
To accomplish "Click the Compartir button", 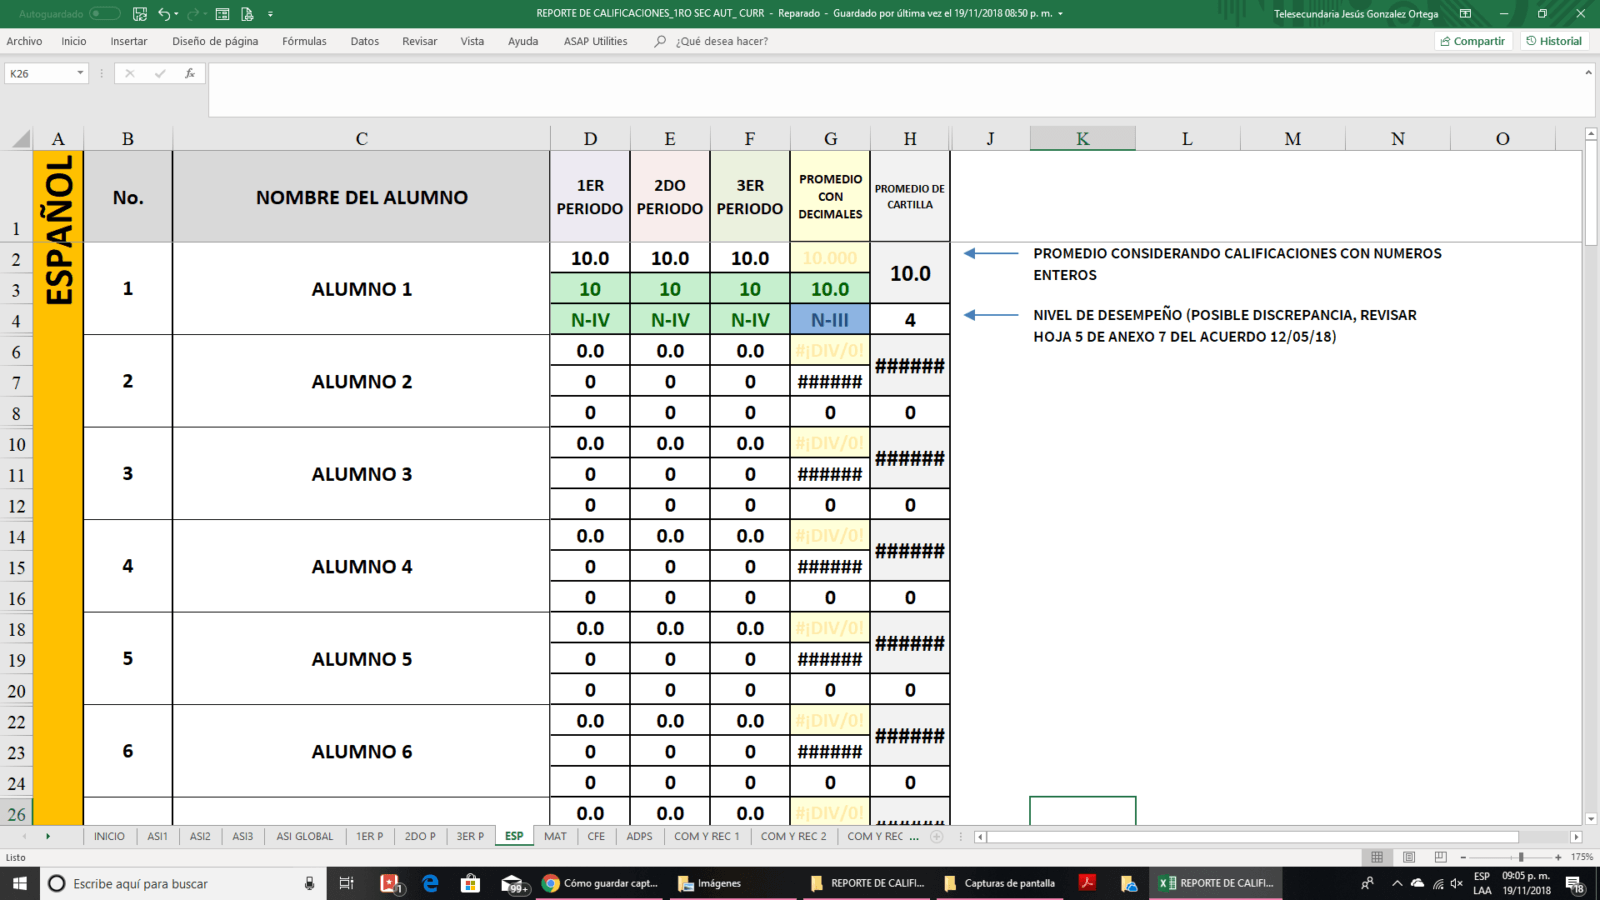I will click(x=1472, y=41).
